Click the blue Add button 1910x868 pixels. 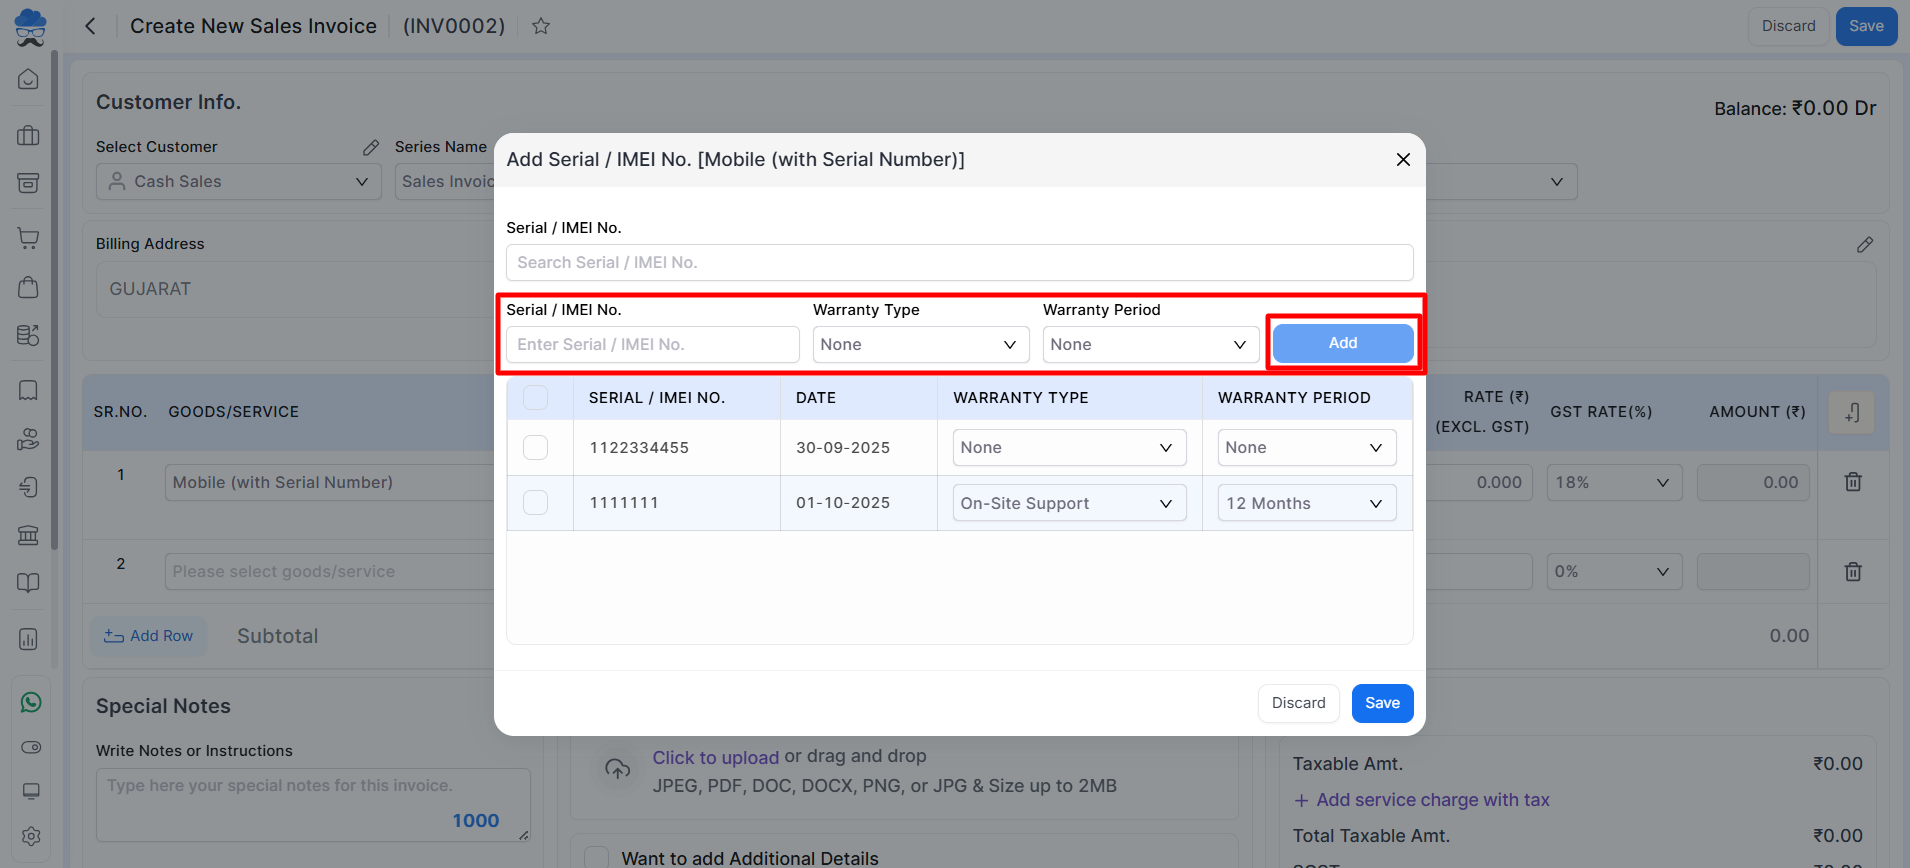(x=1342, y=343)
